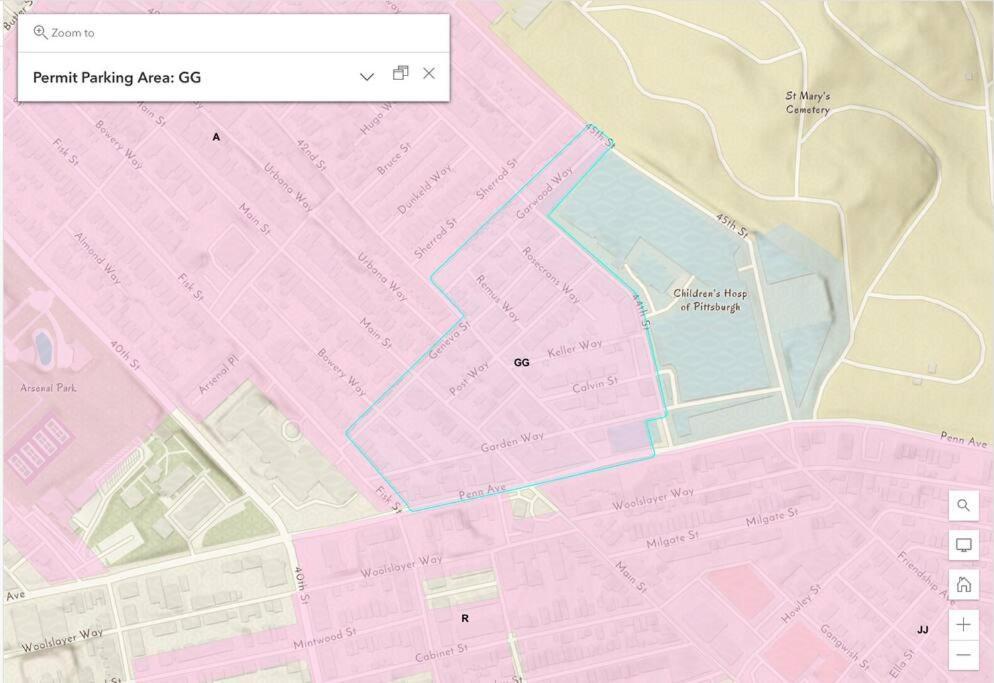The height and width of the screenshot is (683, 994).
Task: Dock the Permit Parking Area popup
Action: pyautogui.click(x=400, y=73)
